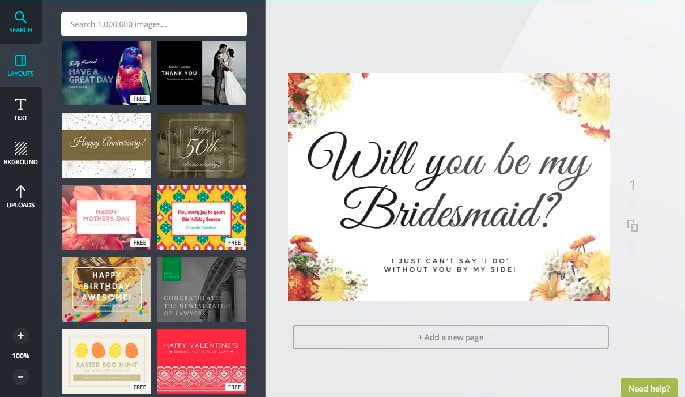Viewport: 685px width, 397px height.
Task: Select the Happy Birthday Awesome layout
Action: (107, 290)
